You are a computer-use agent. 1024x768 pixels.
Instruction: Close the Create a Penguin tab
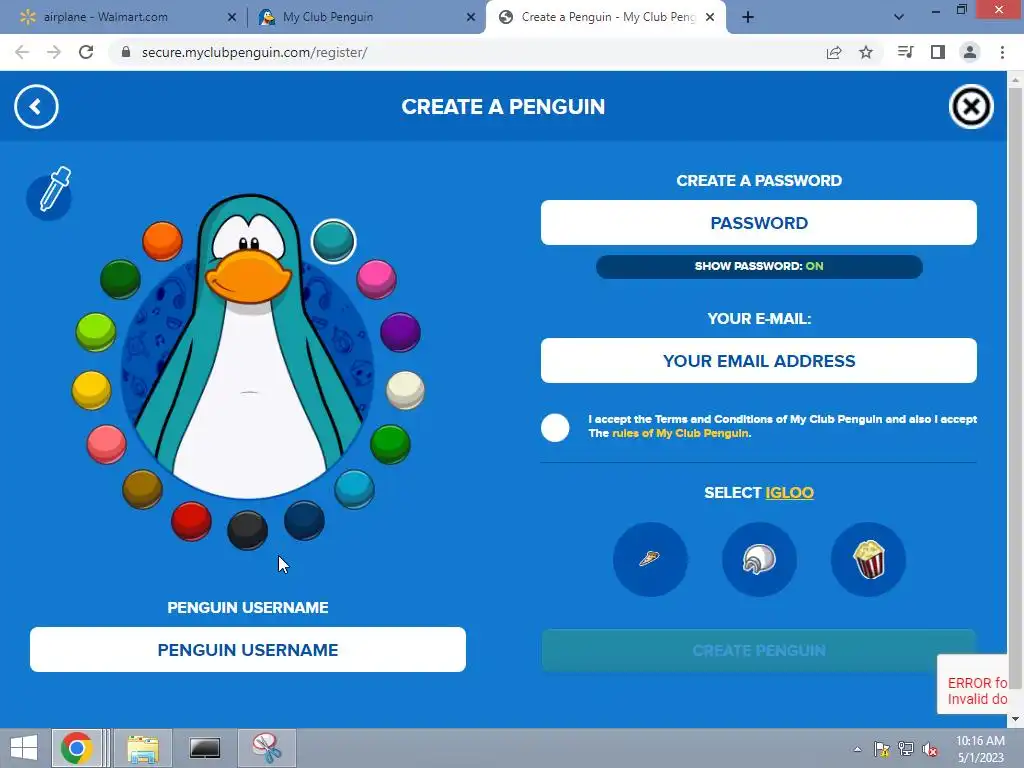point(710,18)
